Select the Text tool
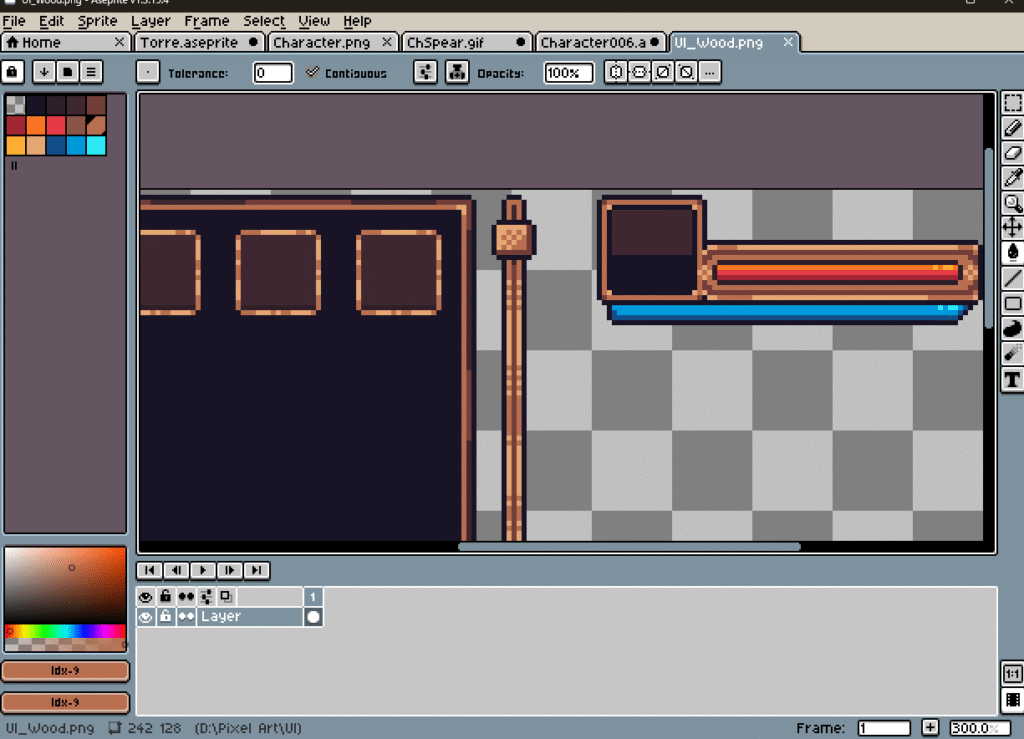The height and width of the screenshot is (739, 1024). [1012, 379]
